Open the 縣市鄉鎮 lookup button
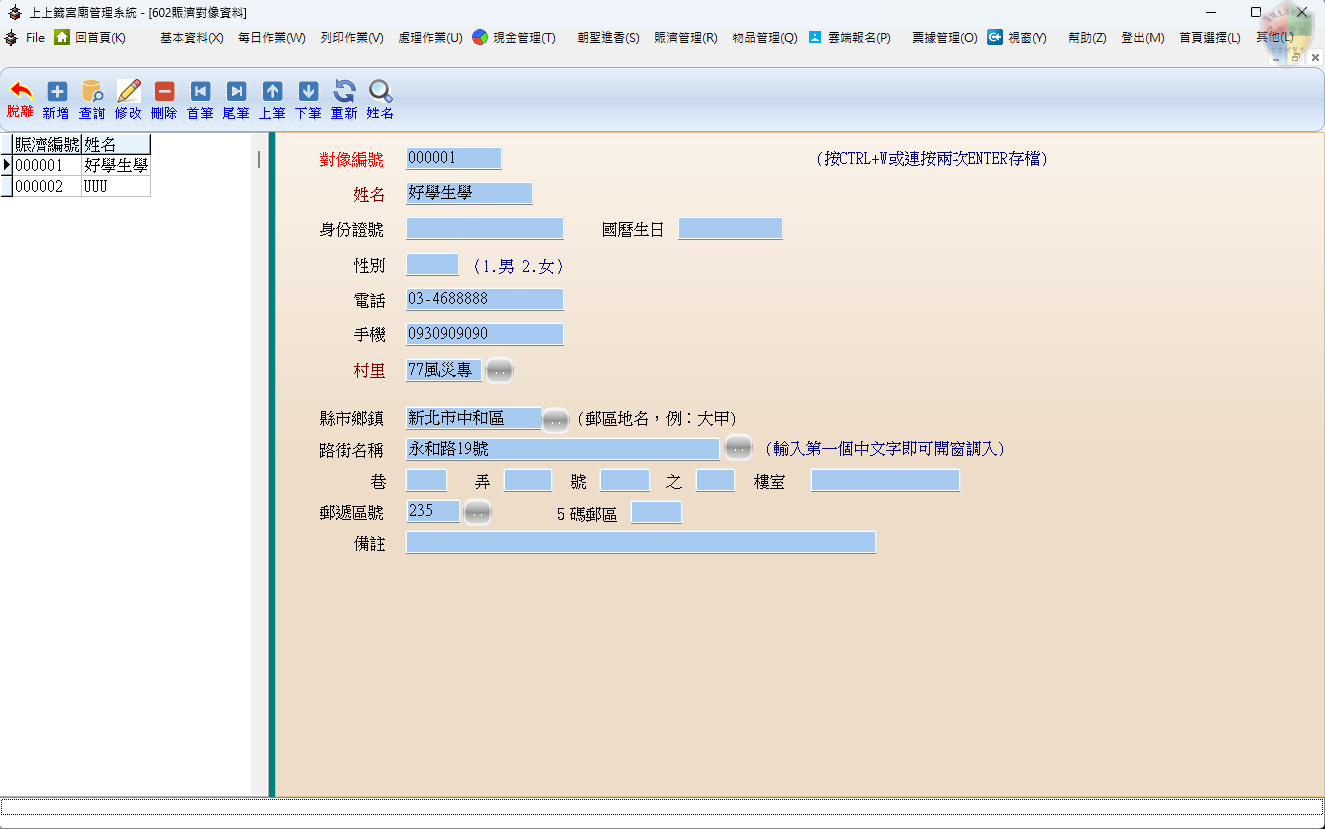 pyautogui.click(x=555, y=420)
